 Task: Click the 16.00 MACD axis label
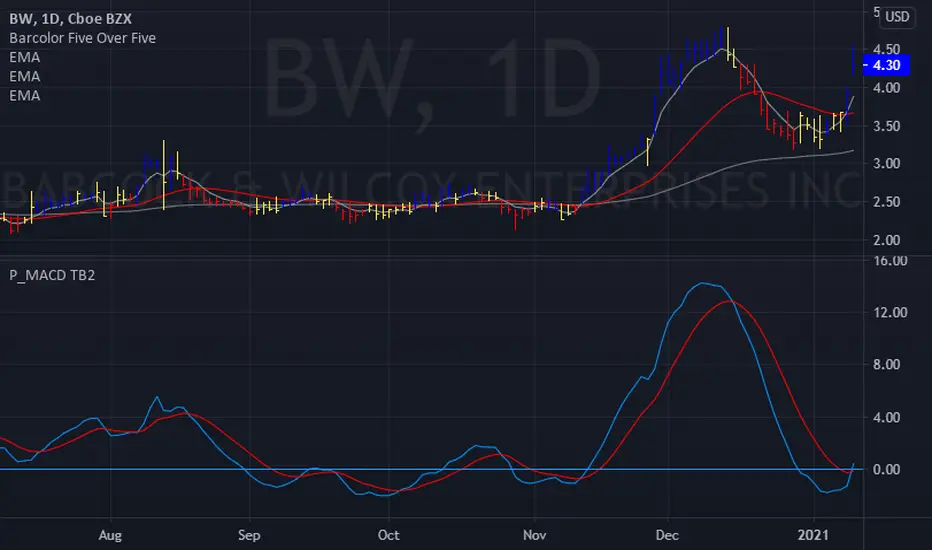click(x=890, y=260)
